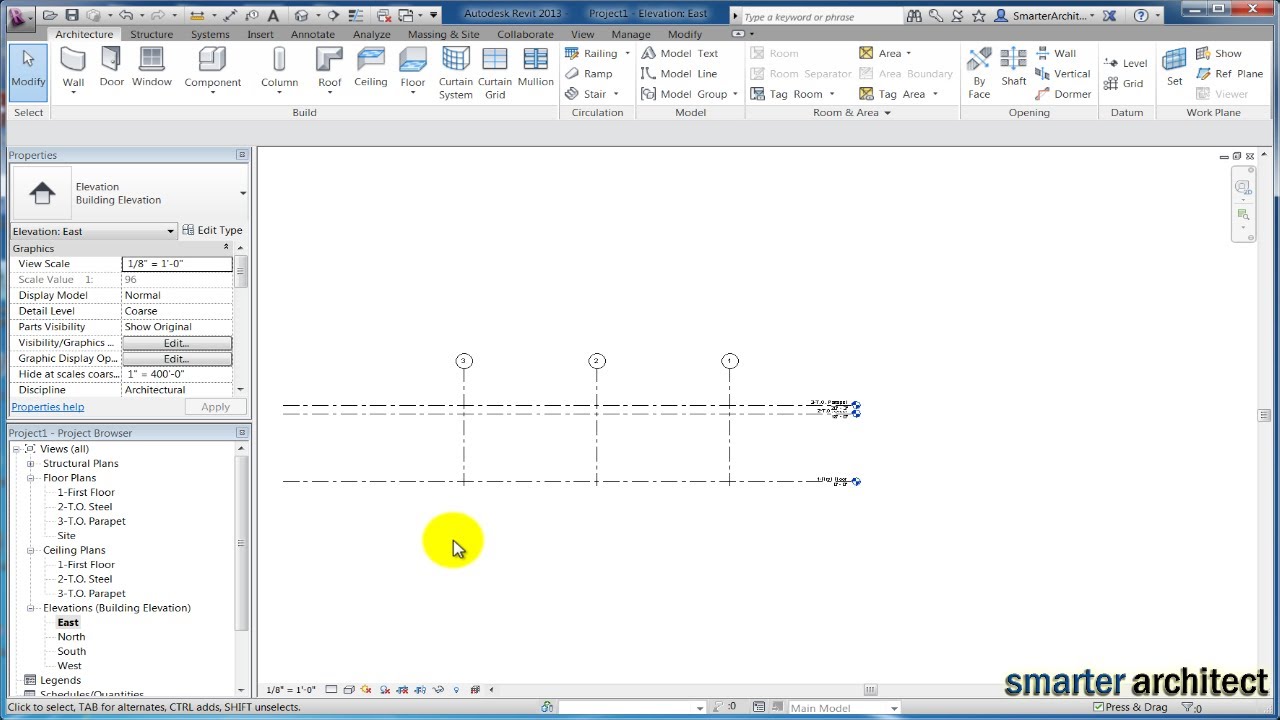The image size is (1280, 720).
Task: Expand the Model Group dropdown
Action: click(x=735, y=94)
